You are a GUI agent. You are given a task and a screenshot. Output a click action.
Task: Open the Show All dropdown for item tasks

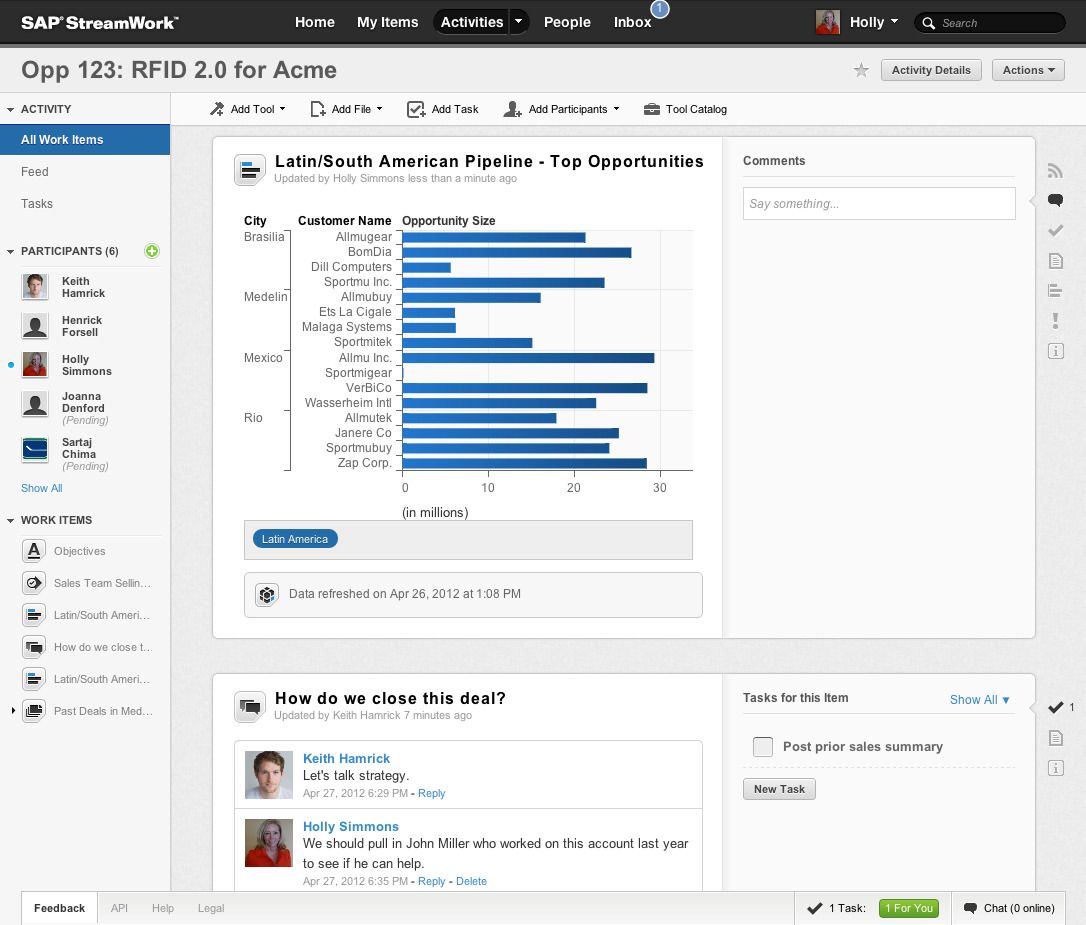(979, 700)
